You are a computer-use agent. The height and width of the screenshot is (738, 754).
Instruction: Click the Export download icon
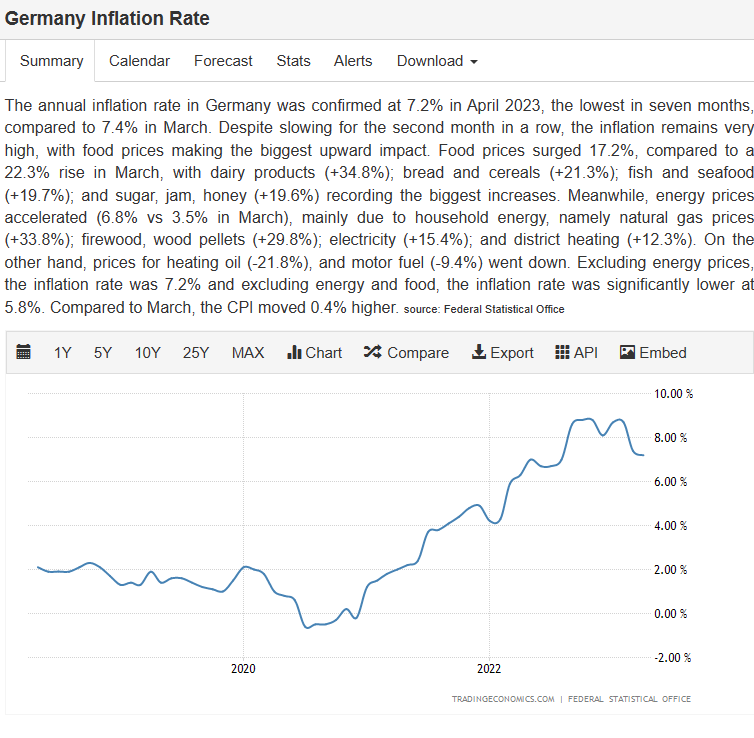(x=479, y=352)
